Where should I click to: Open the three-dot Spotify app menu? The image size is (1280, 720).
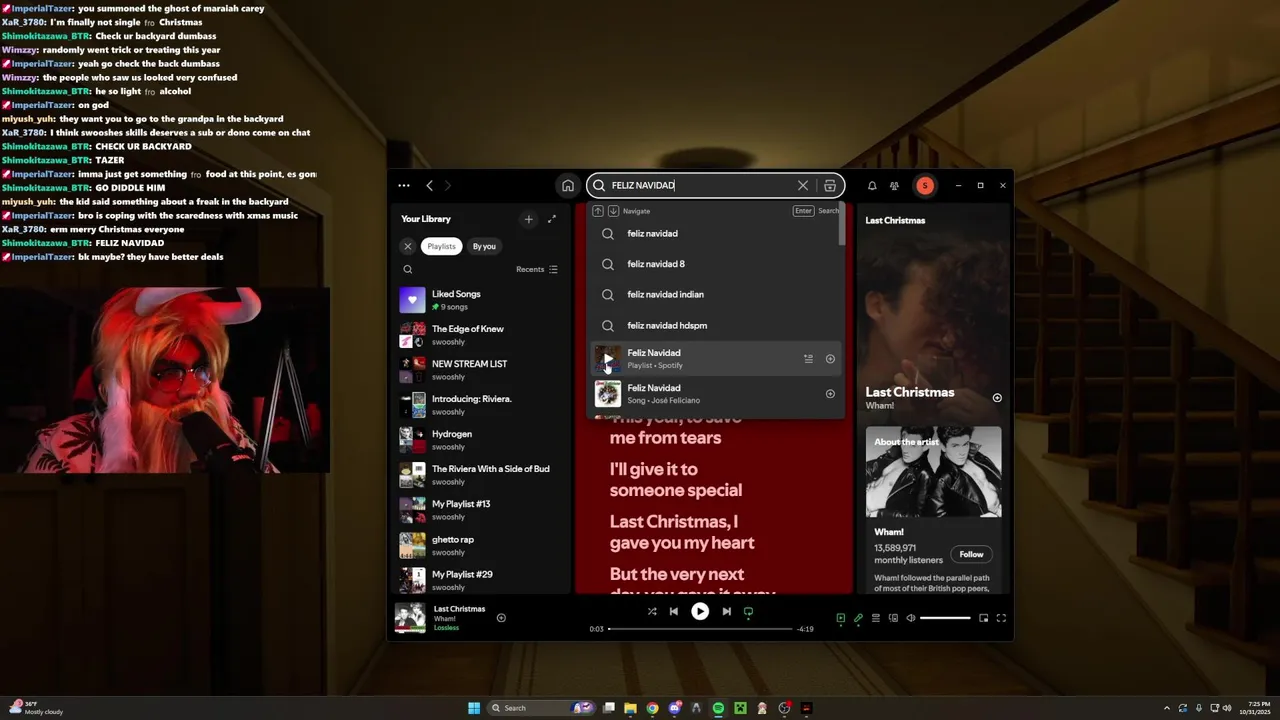click(404, 185)
